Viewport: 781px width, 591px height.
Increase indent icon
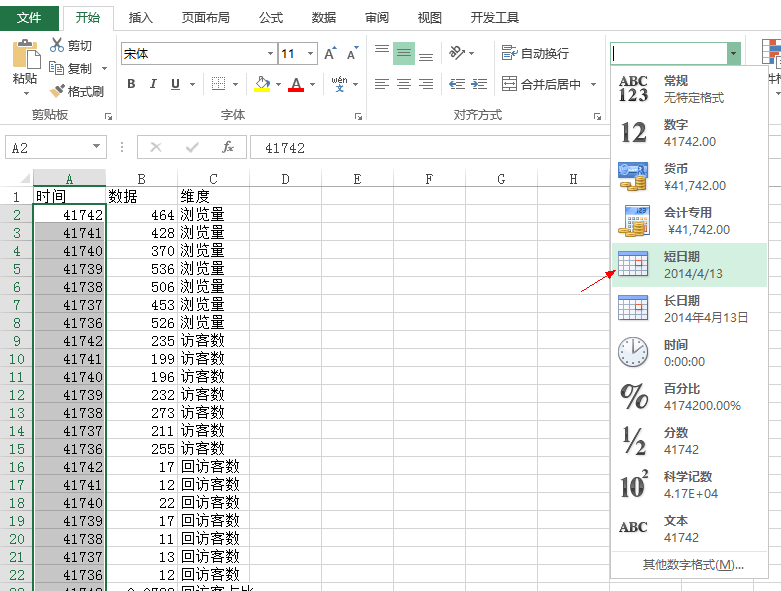tap(479, 84)
